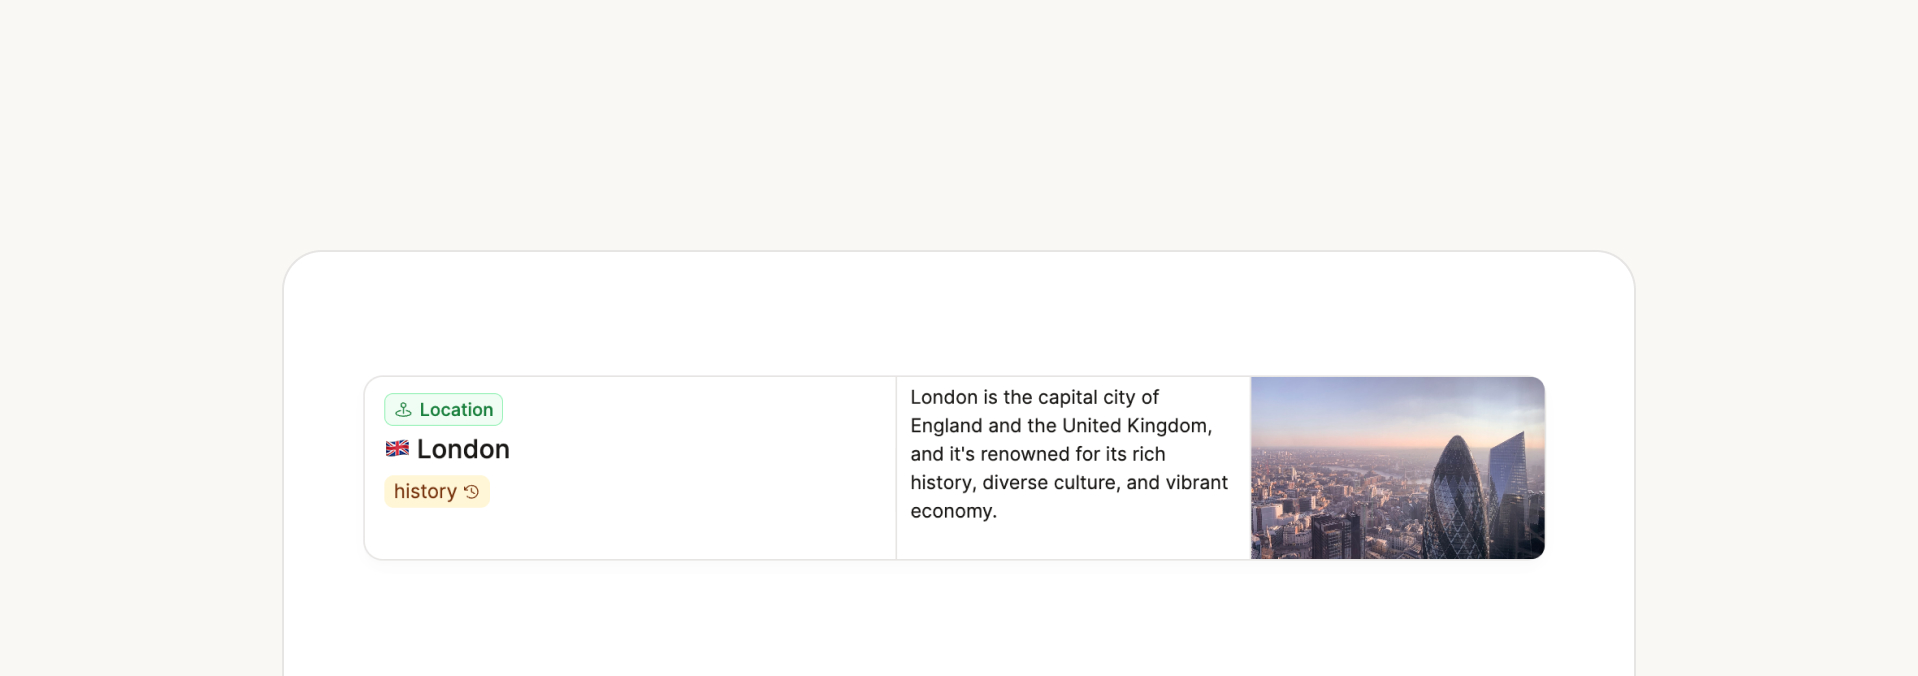Click empty space right of London title
Image resolution: width=1918 pixels, height=676 pixels.
(x=700, y=450)
